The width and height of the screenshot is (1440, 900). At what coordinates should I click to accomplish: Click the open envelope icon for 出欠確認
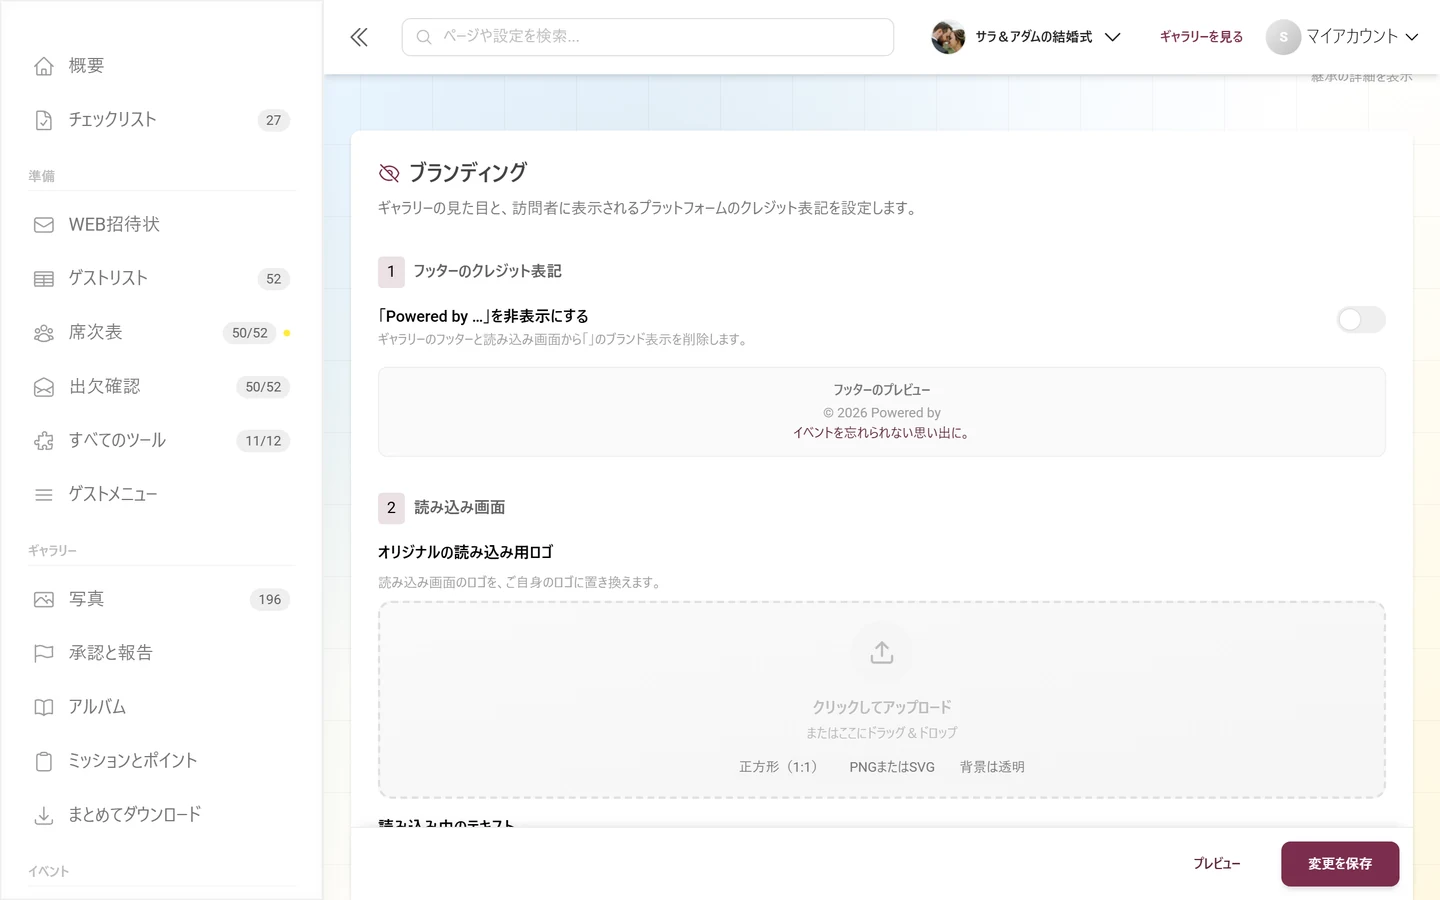(x=44, y=387)
